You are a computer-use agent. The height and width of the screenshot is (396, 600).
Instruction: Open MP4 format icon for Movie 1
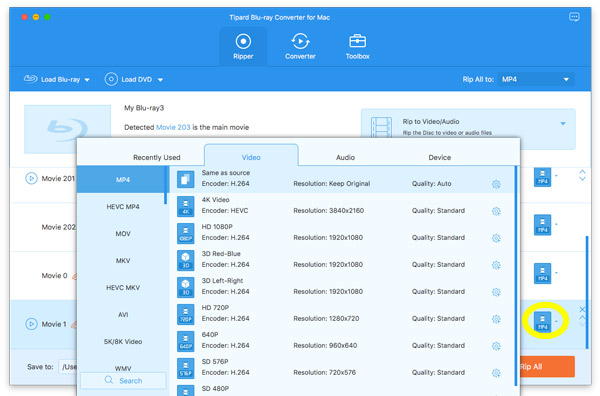pyautogui.click(x=542, y=322)
